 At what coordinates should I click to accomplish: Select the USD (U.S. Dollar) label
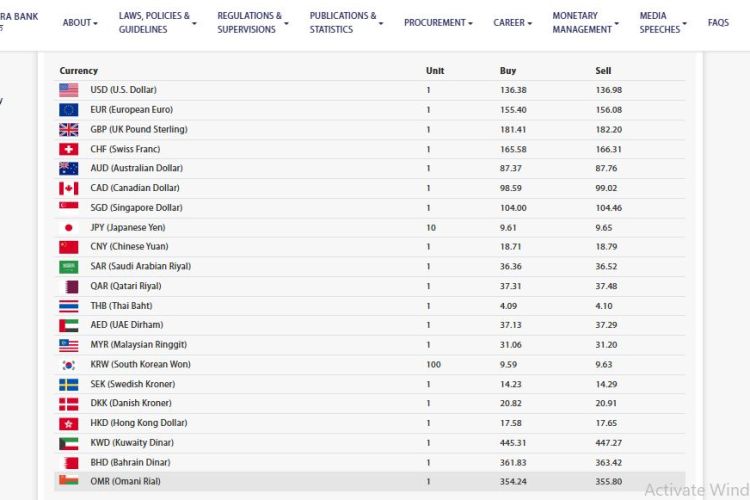coord(123,90)
